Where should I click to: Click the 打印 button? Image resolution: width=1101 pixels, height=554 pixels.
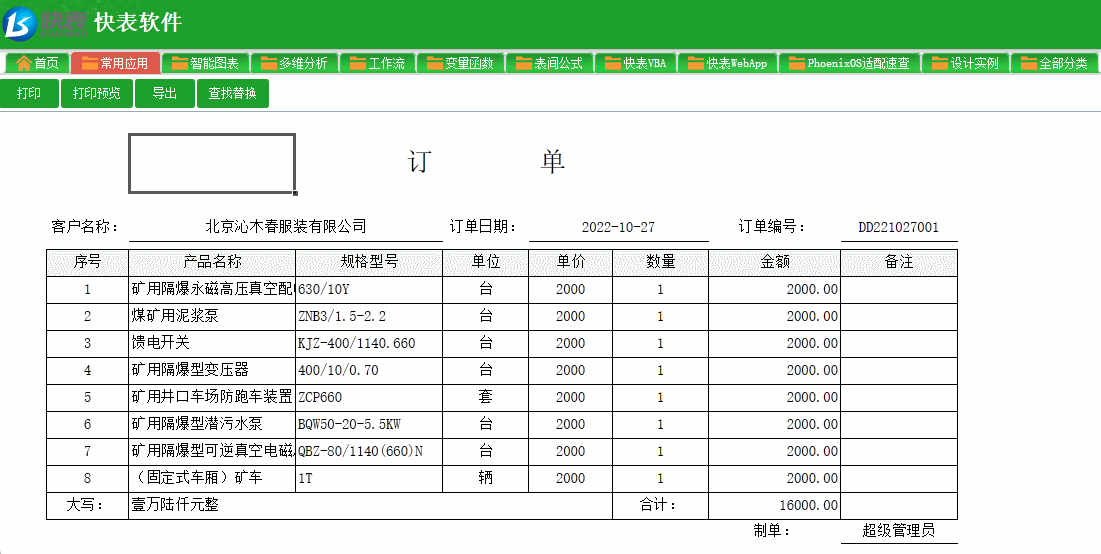pyautogui.click(x=29, y=93)
